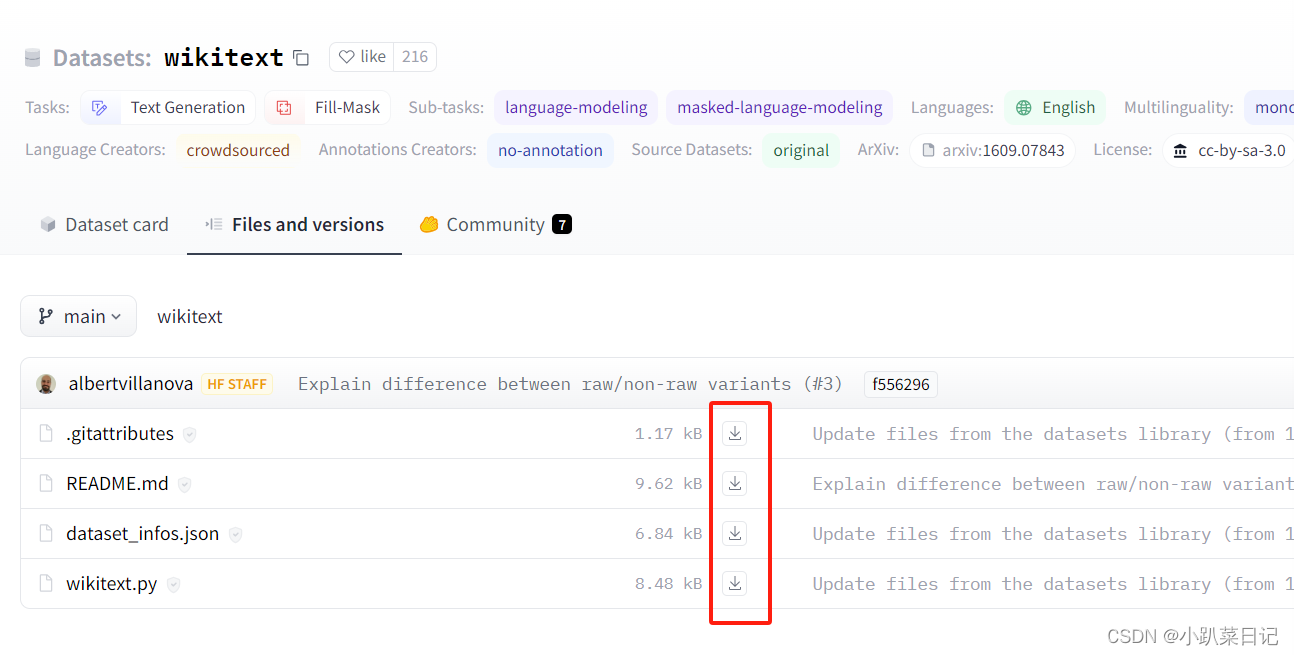Download the README.md file
The image size is (1294, 655).
point(735,483)
